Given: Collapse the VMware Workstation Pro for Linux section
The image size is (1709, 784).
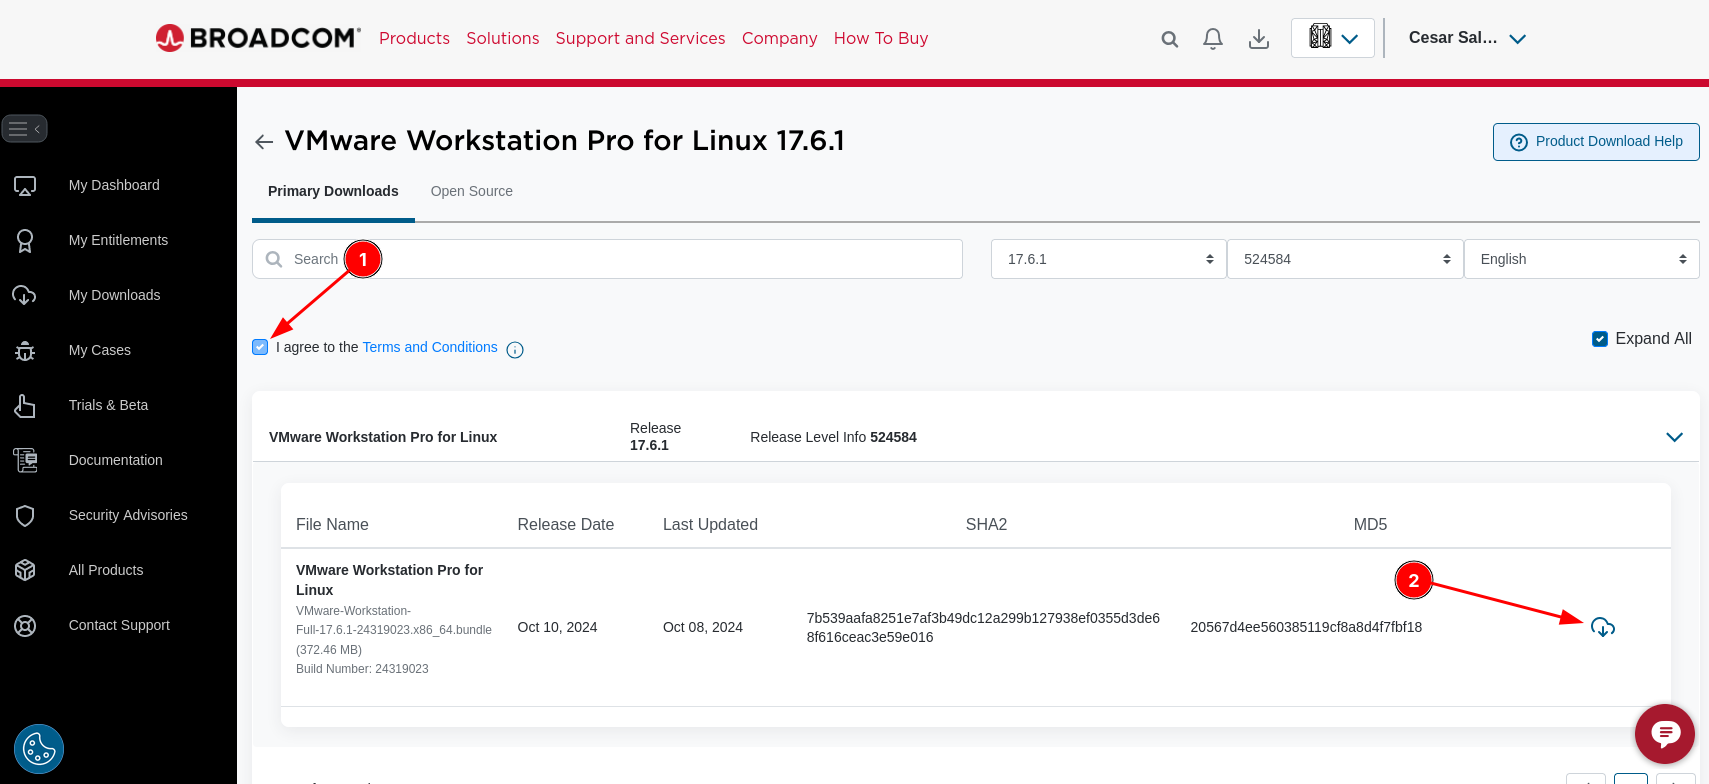Looking at the screenshot, I should pyautogui.click(x=1675, y=437).
